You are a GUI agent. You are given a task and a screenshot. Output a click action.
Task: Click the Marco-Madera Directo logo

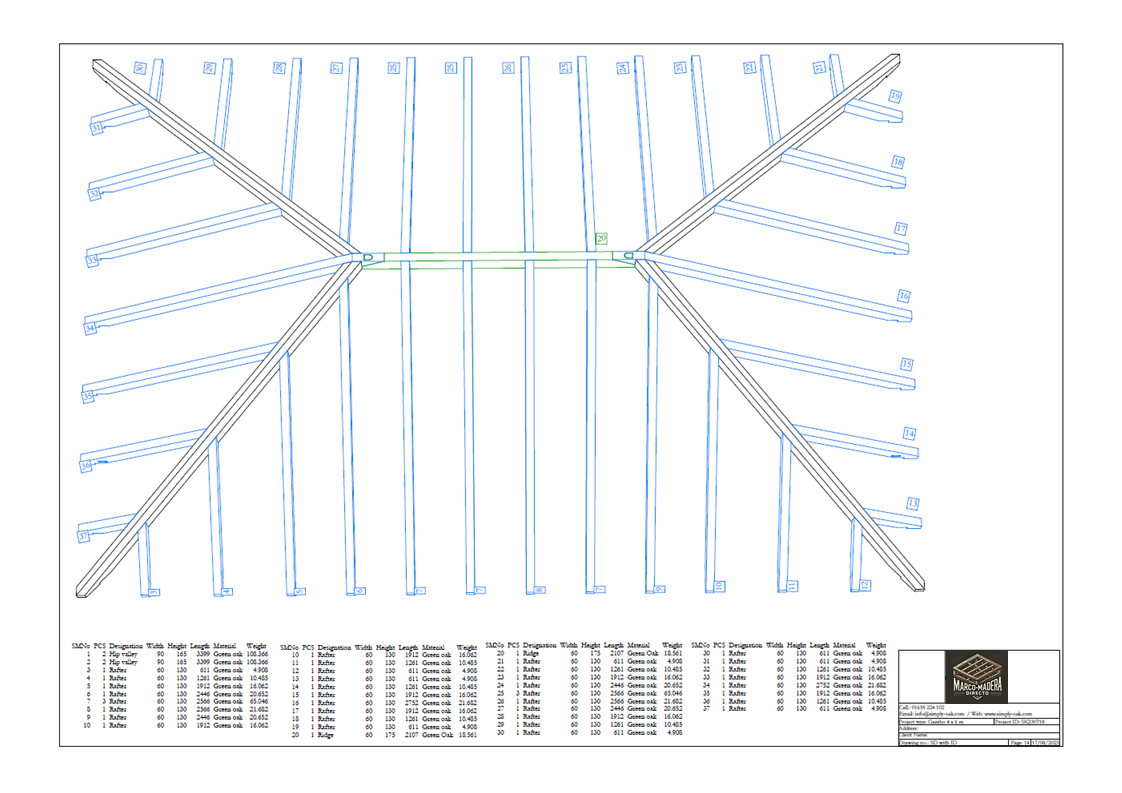[x=976, y=676]
